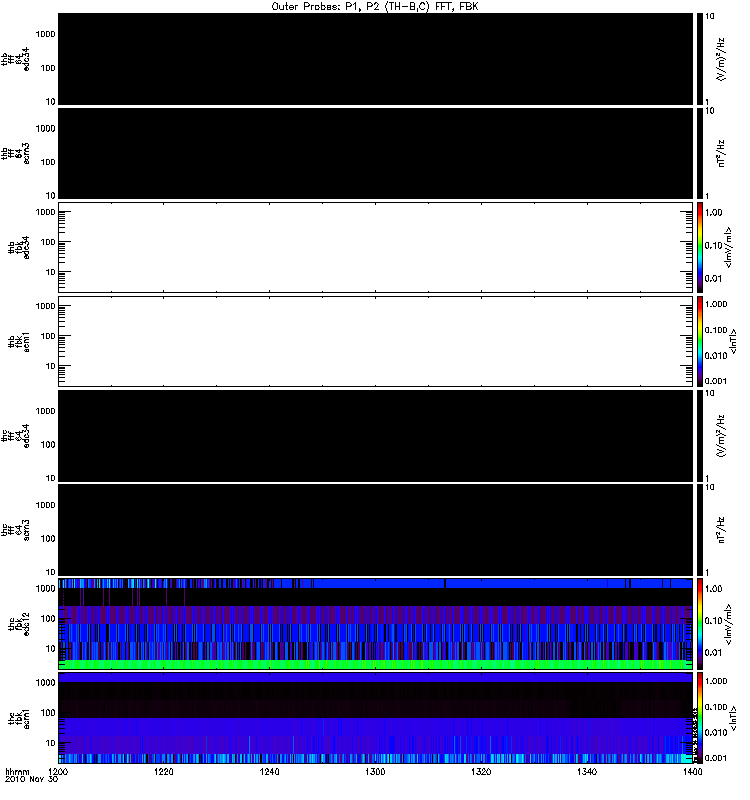Select the empty thb fbk scm1 plot panel
This screenshot has width=750, height=800.
coord(375,342)
